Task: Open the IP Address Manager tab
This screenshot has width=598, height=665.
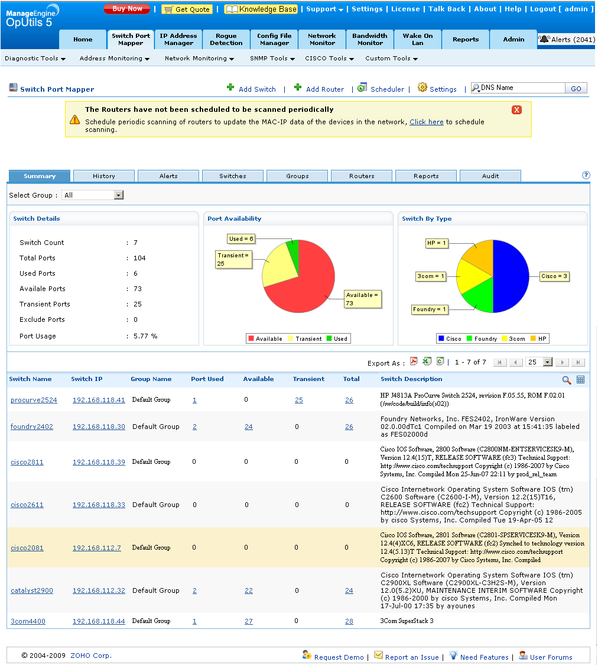Action: [178, 39]
